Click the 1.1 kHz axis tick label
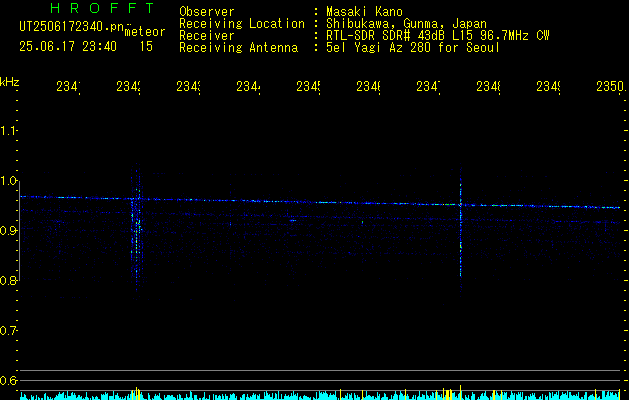Image resolution: width=629 pixels, height=400 pixels. 8,131
